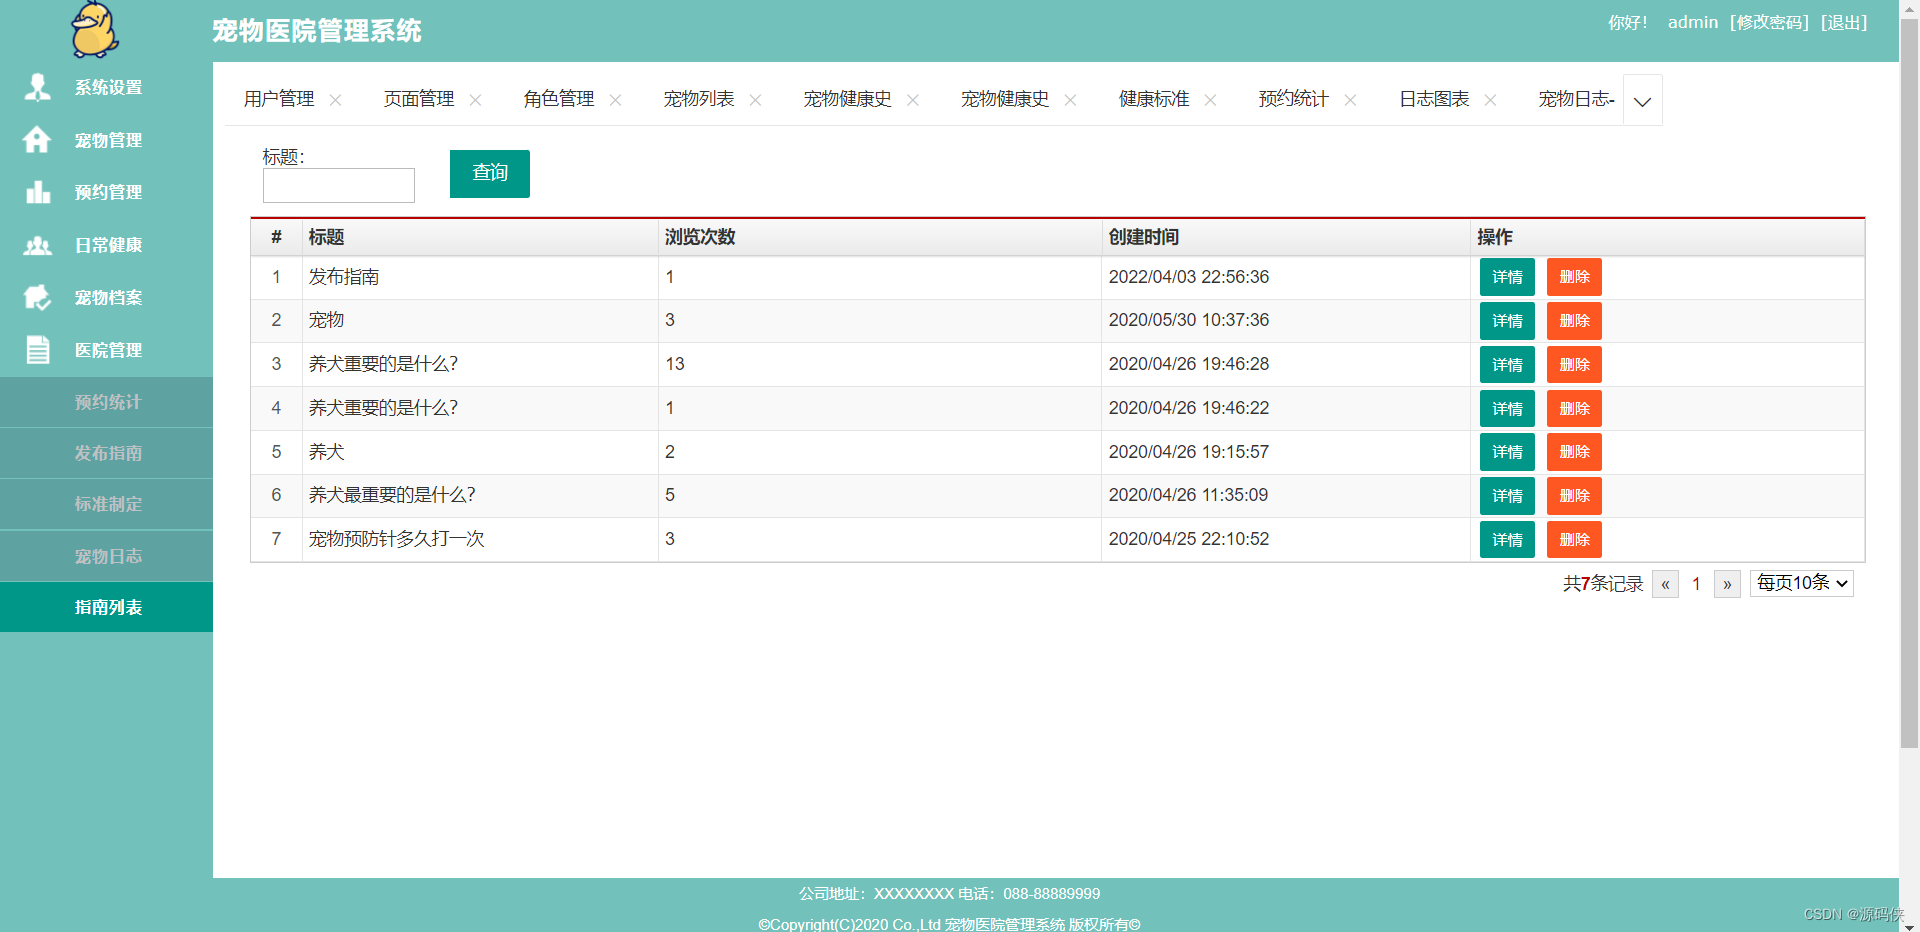Click the 查询 search button
This screenshot has width=1920, height=932.
490,174
